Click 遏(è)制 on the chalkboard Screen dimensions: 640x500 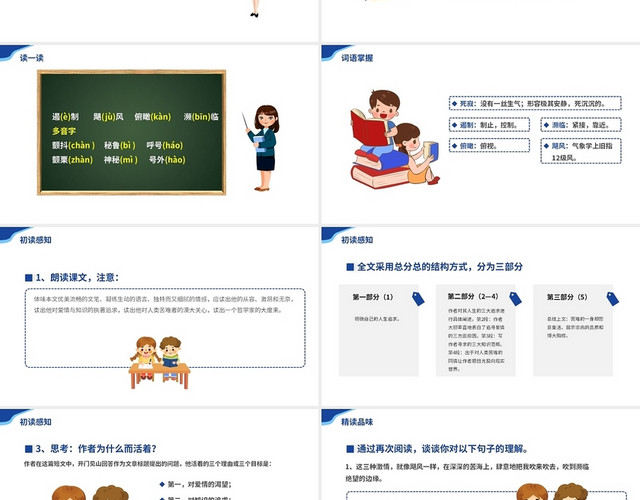[65, 117]
